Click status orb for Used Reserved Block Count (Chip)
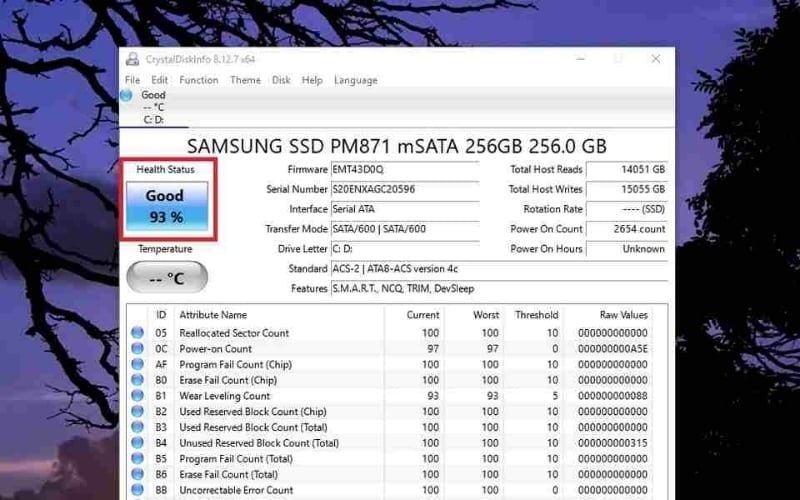800x500 pixels. (x=137, y=411)
